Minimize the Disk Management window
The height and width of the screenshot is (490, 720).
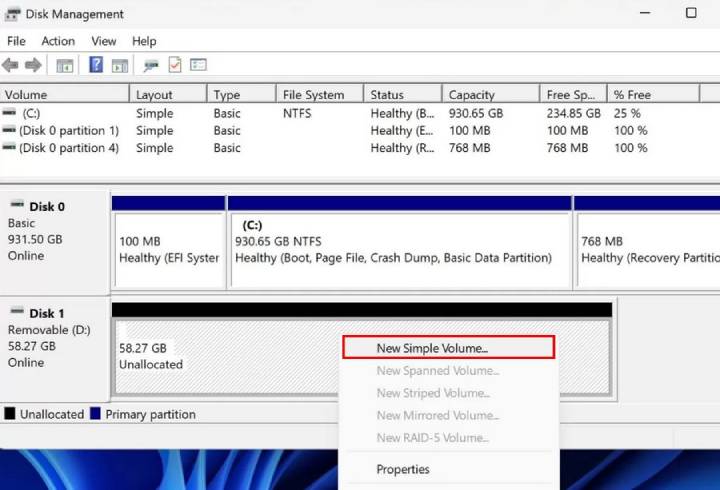tap(645, 13)
